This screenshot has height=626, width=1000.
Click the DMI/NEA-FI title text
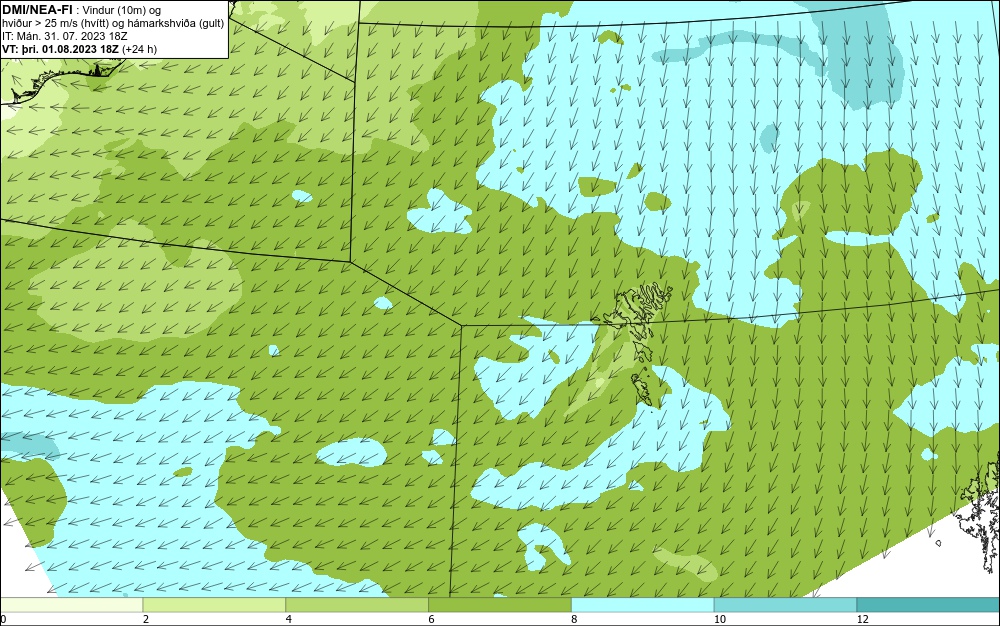[36, 10]
